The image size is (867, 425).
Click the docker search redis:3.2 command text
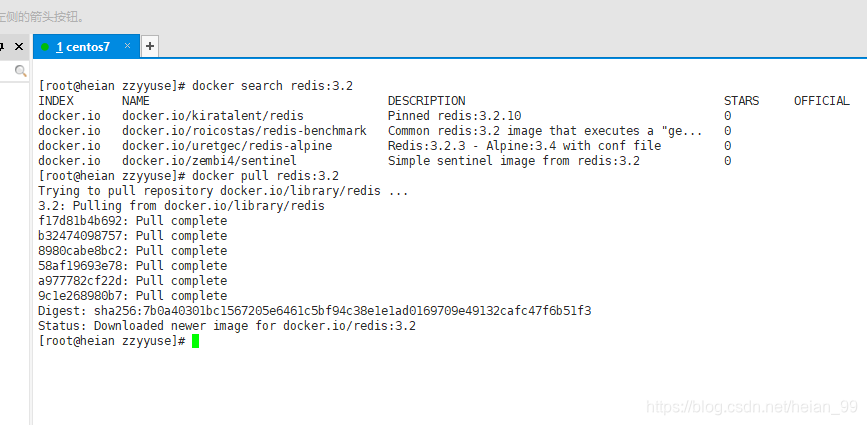click(x=273, y=86)
